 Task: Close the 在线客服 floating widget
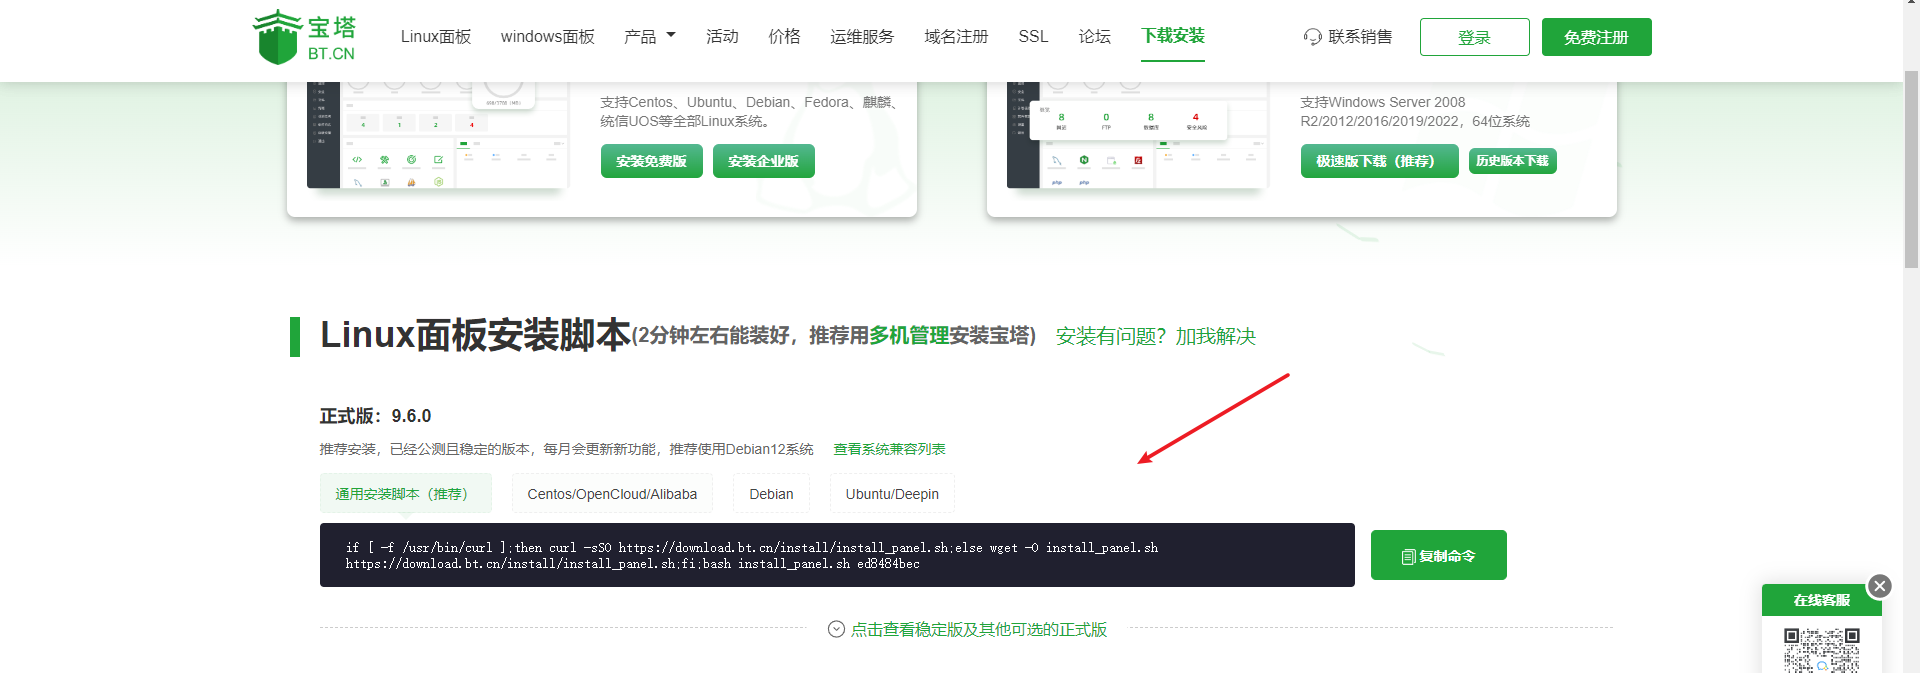[1880, 586]
